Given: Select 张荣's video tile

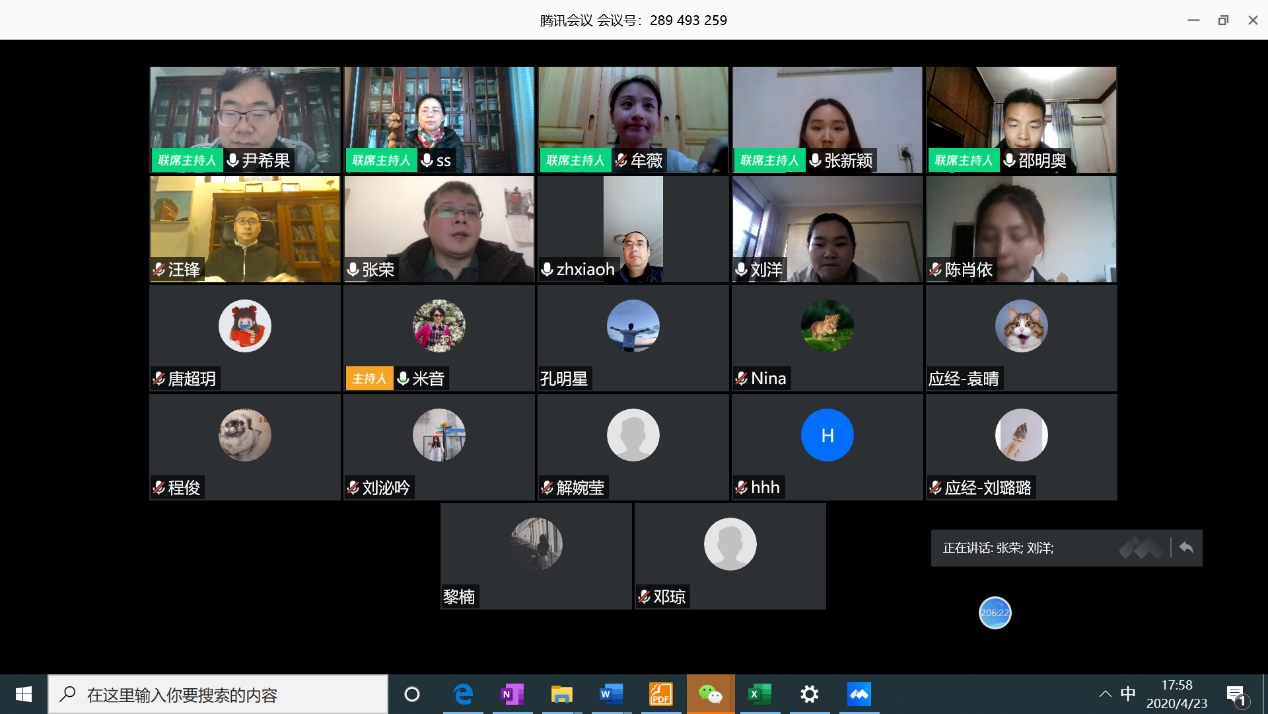Looking at the screenshot, I should (x=439, y=229).
